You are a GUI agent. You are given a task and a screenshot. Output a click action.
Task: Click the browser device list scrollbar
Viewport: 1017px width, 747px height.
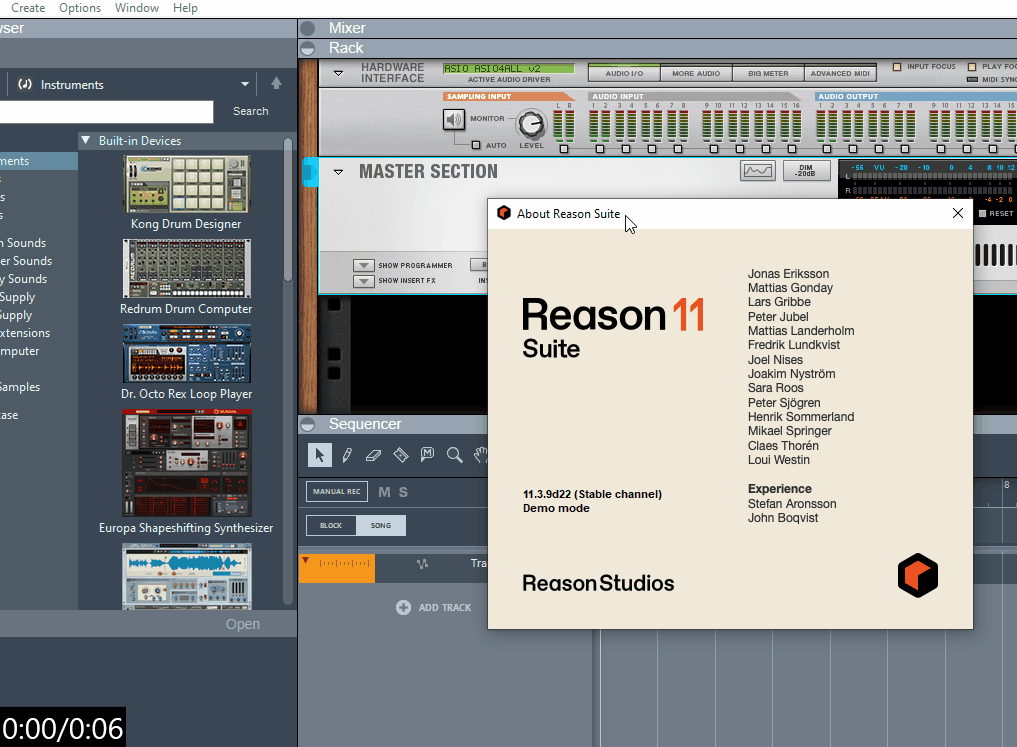point(288,209)
